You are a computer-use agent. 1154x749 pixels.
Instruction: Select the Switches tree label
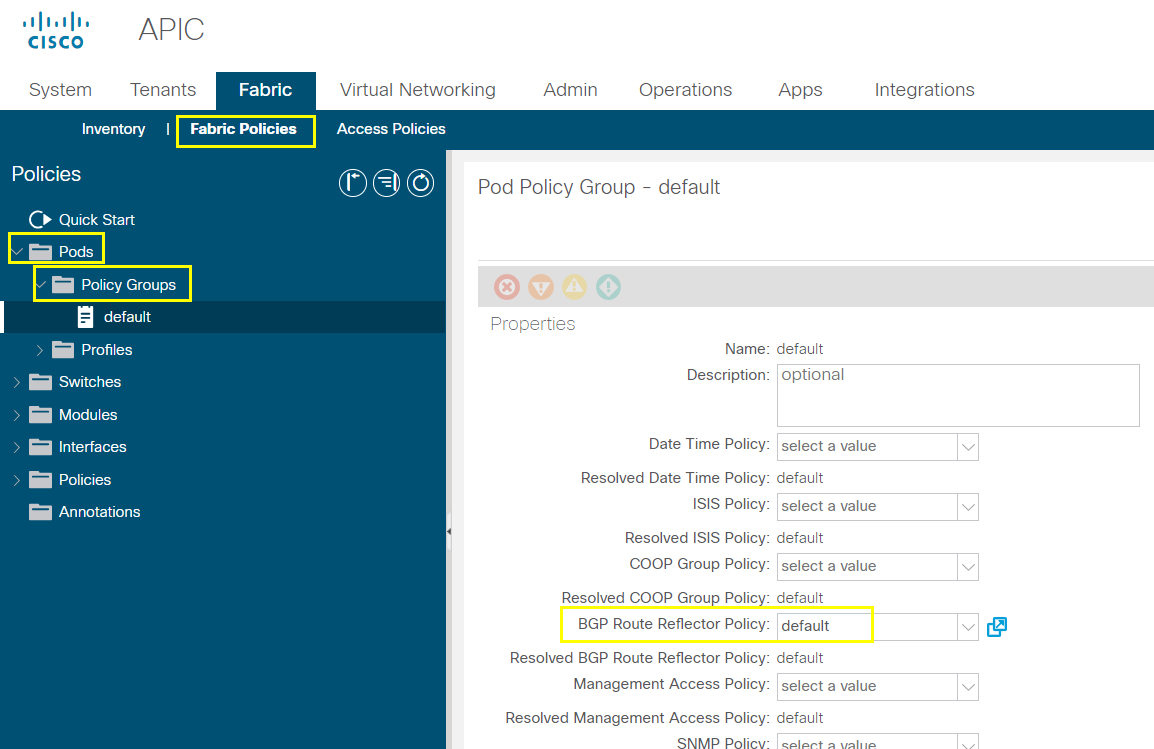(x=90, y=382)
